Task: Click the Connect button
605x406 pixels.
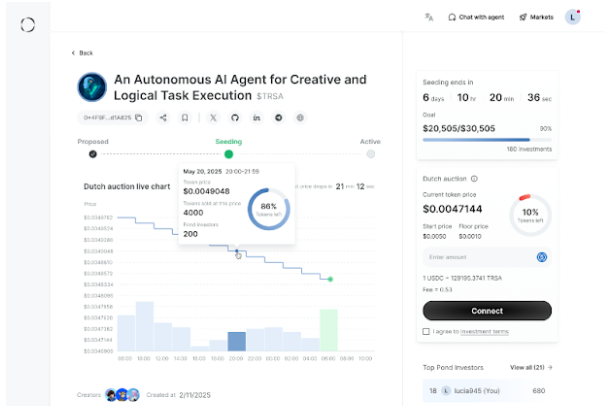Action: pos(487,311)
